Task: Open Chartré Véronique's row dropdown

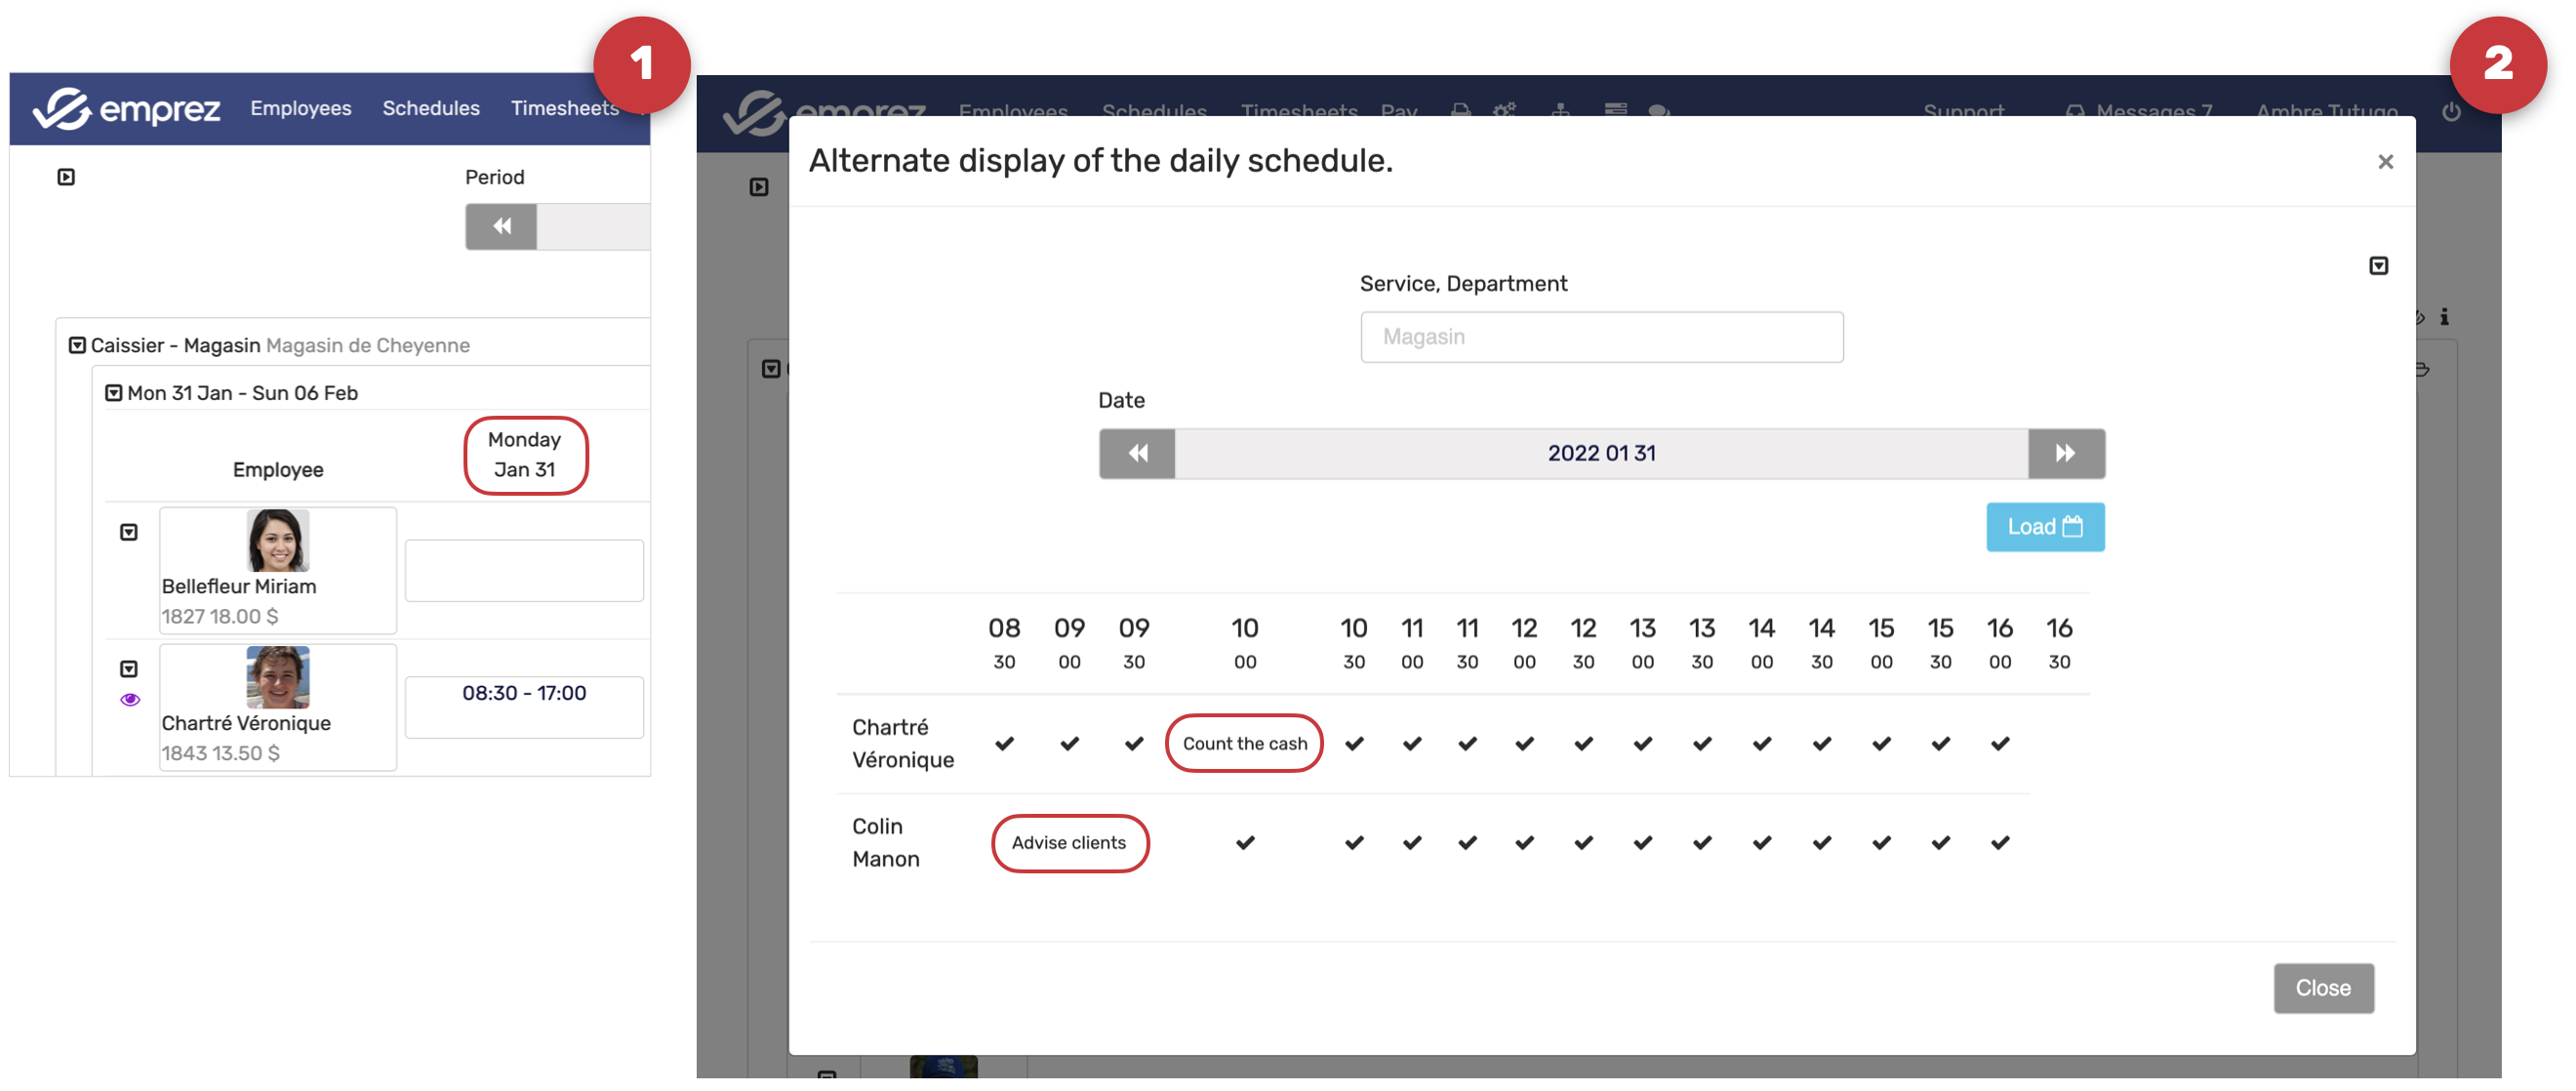Action: coord(129,669)
